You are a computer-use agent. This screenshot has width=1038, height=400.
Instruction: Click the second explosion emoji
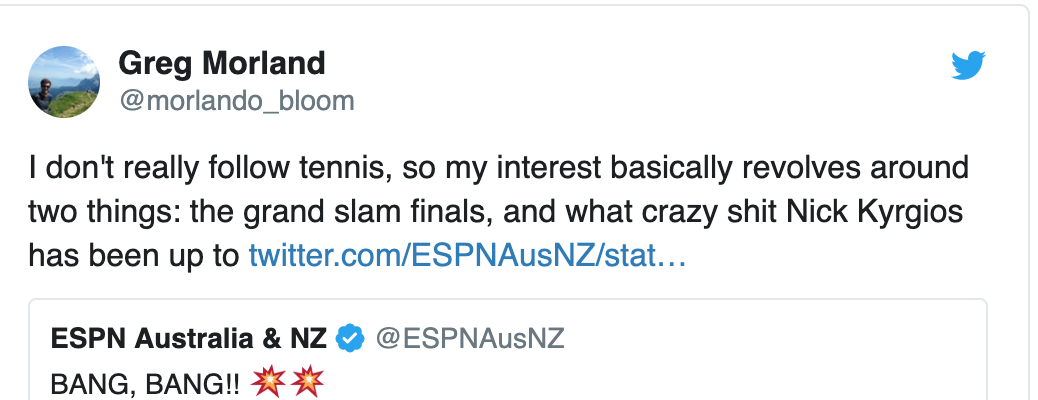point(308,382)
